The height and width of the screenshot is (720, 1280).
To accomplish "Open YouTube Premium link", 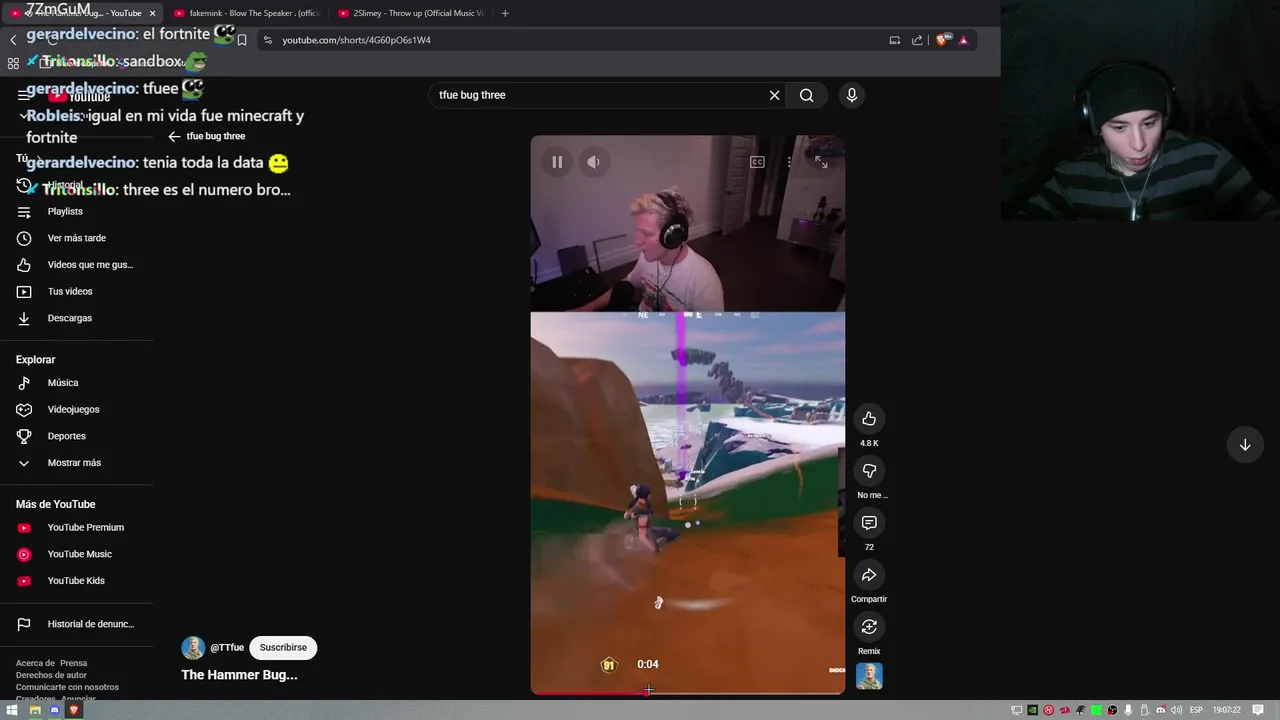I will click(77, 528).
